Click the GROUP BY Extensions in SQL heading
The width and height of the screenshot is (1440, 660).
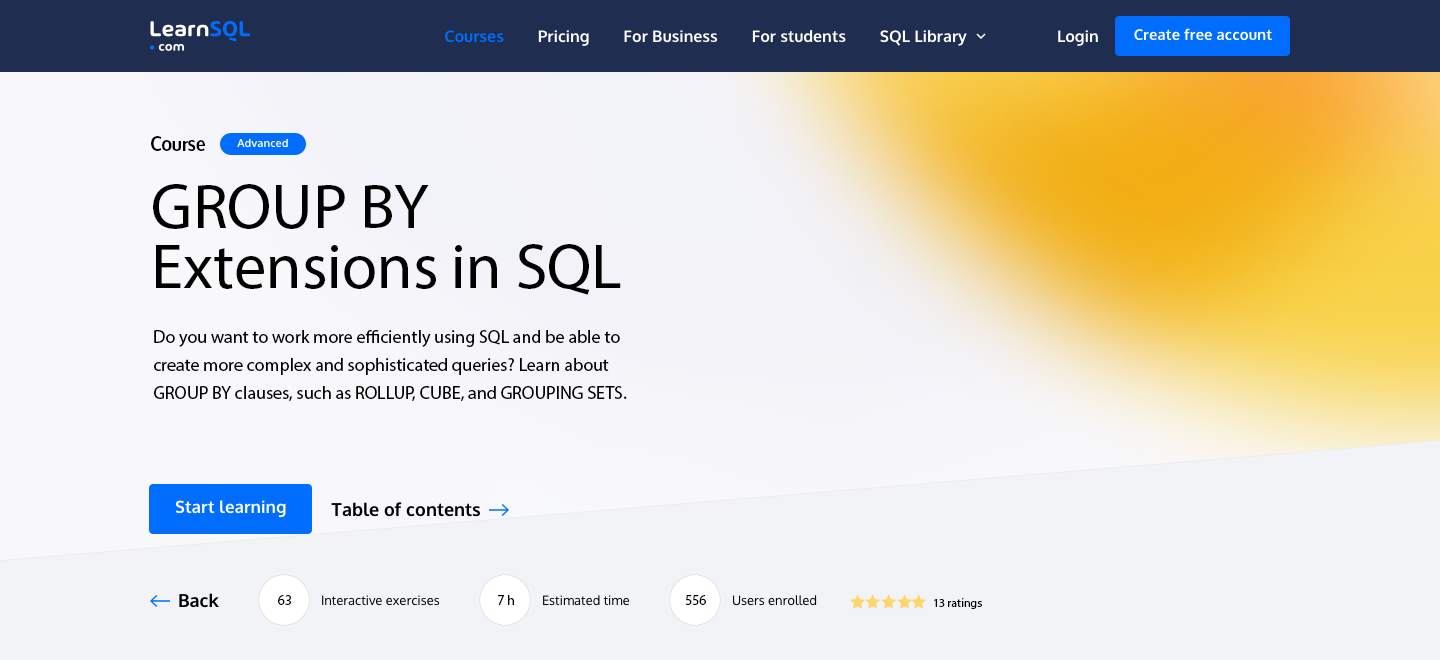coord(386,237)
